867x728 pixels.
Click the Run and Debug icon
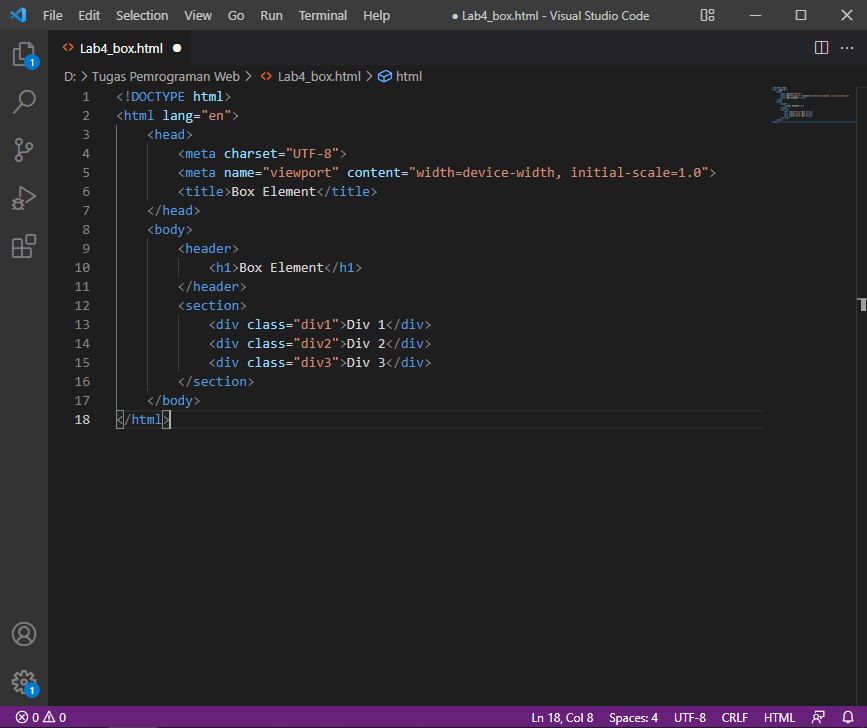pyautogui.click(x=25, y=198)
